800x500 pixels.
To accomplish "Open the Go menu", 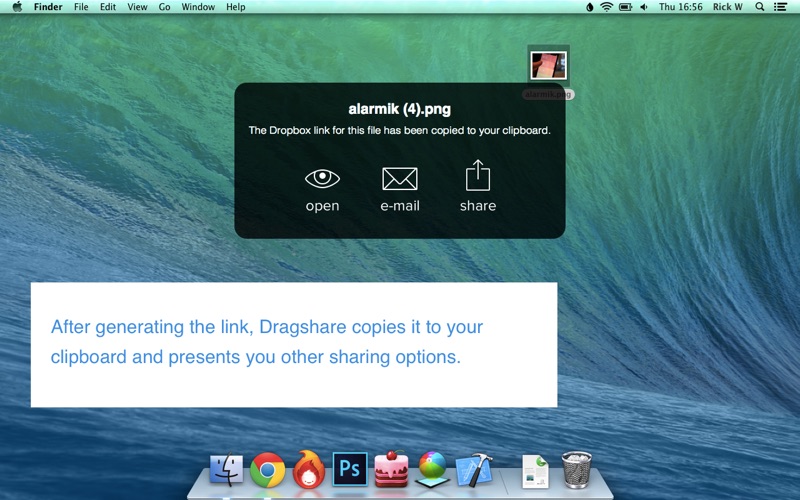I will pos(165,7).
